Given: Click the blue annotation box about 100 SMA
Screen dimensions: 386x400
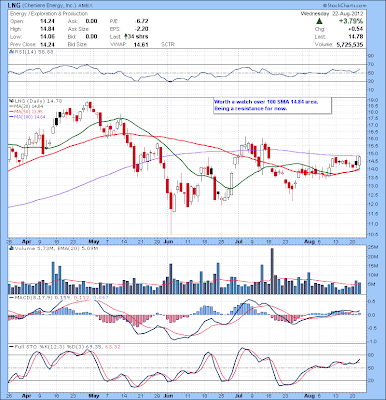Looking at the screenshot, I should click(x=272, y=106).
